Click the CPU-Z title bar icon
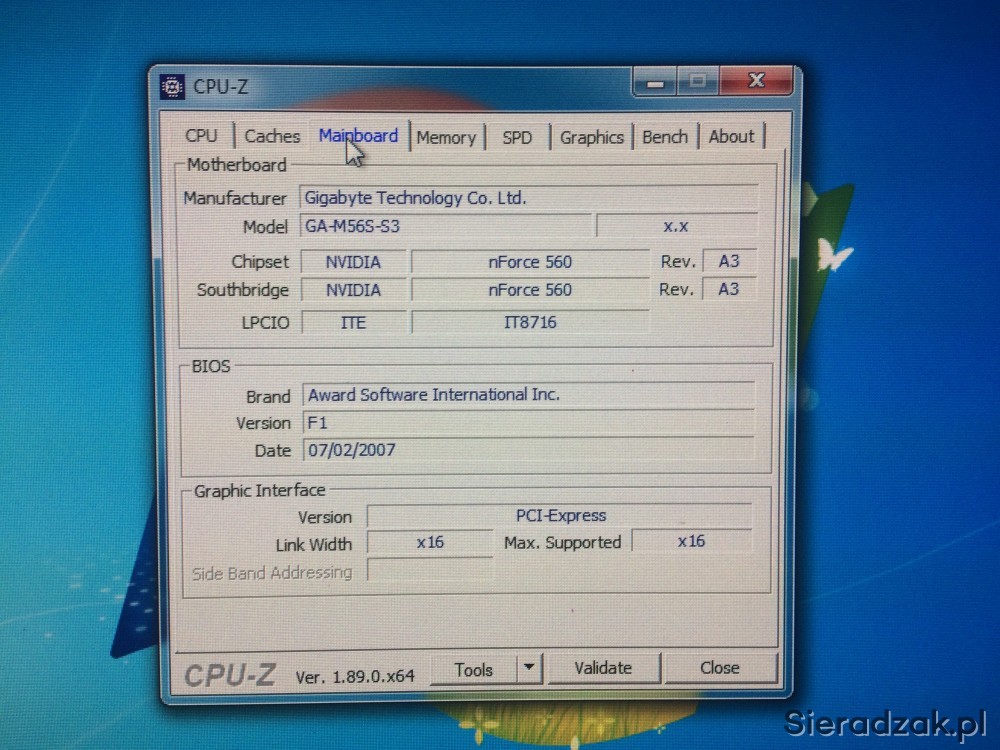The width and height of the screenshot is (1000, 750). 172,87
